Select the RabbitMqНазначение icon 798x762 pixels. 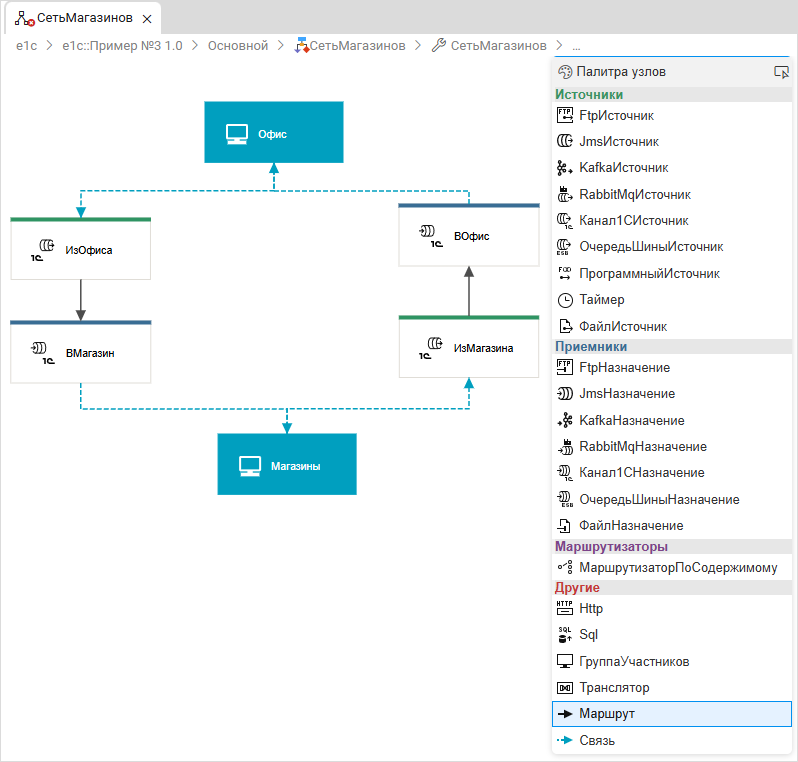click(564, 446)
